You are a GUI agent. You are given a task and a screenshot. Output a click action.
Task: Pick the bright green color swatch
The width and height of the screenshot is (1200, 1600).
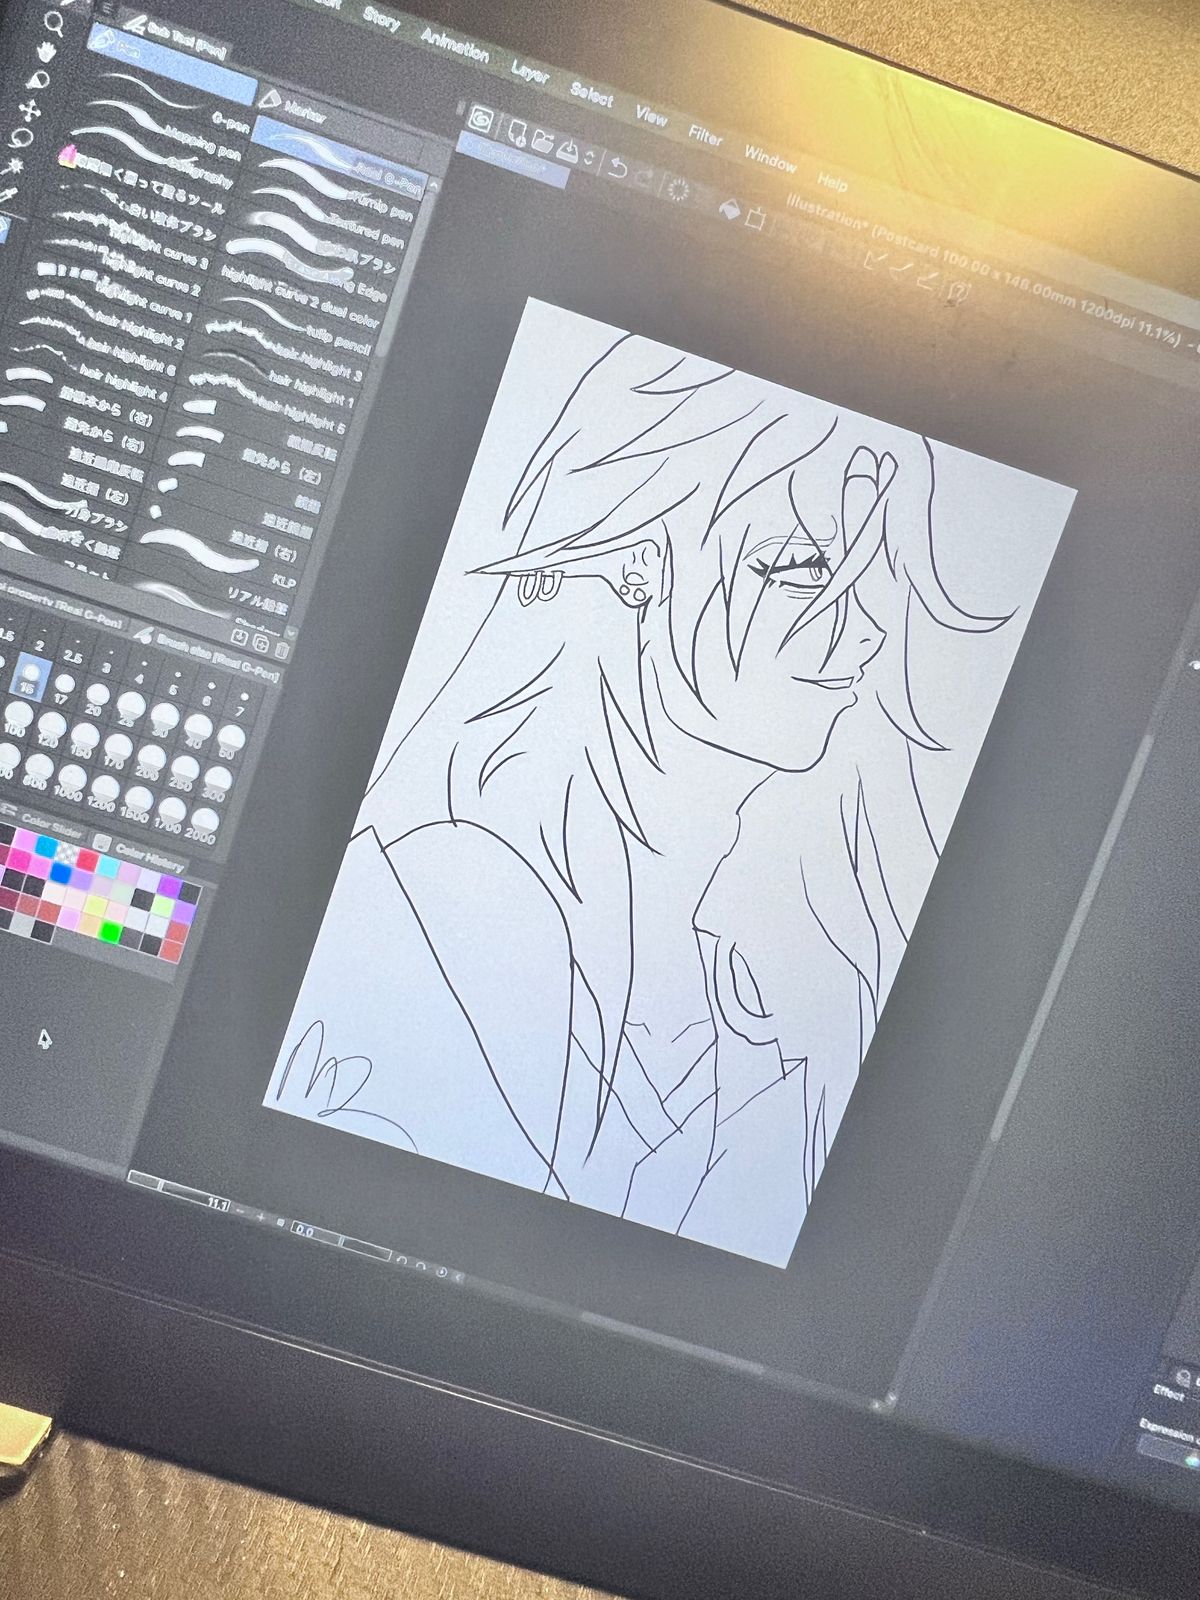111,932
